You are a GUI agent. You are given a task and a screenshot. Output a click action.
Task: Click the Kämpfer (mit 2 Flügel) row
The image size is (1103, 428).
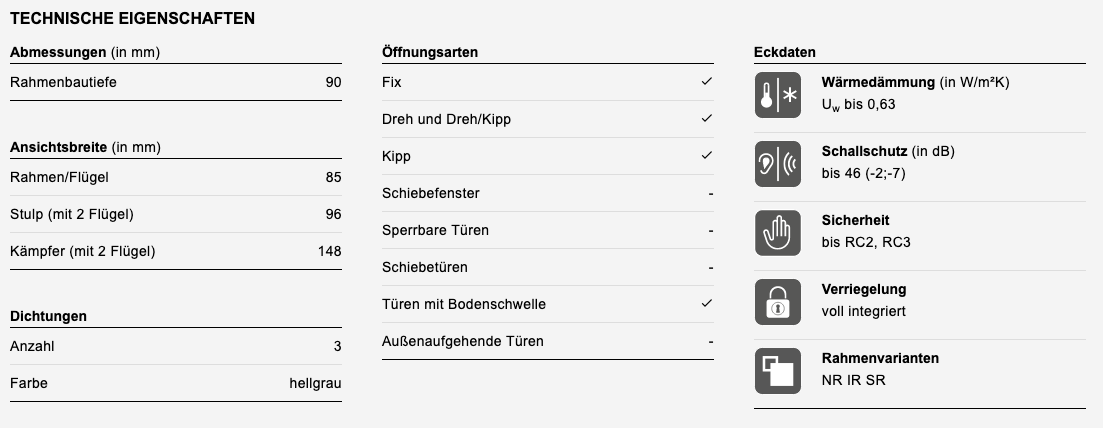176,251
